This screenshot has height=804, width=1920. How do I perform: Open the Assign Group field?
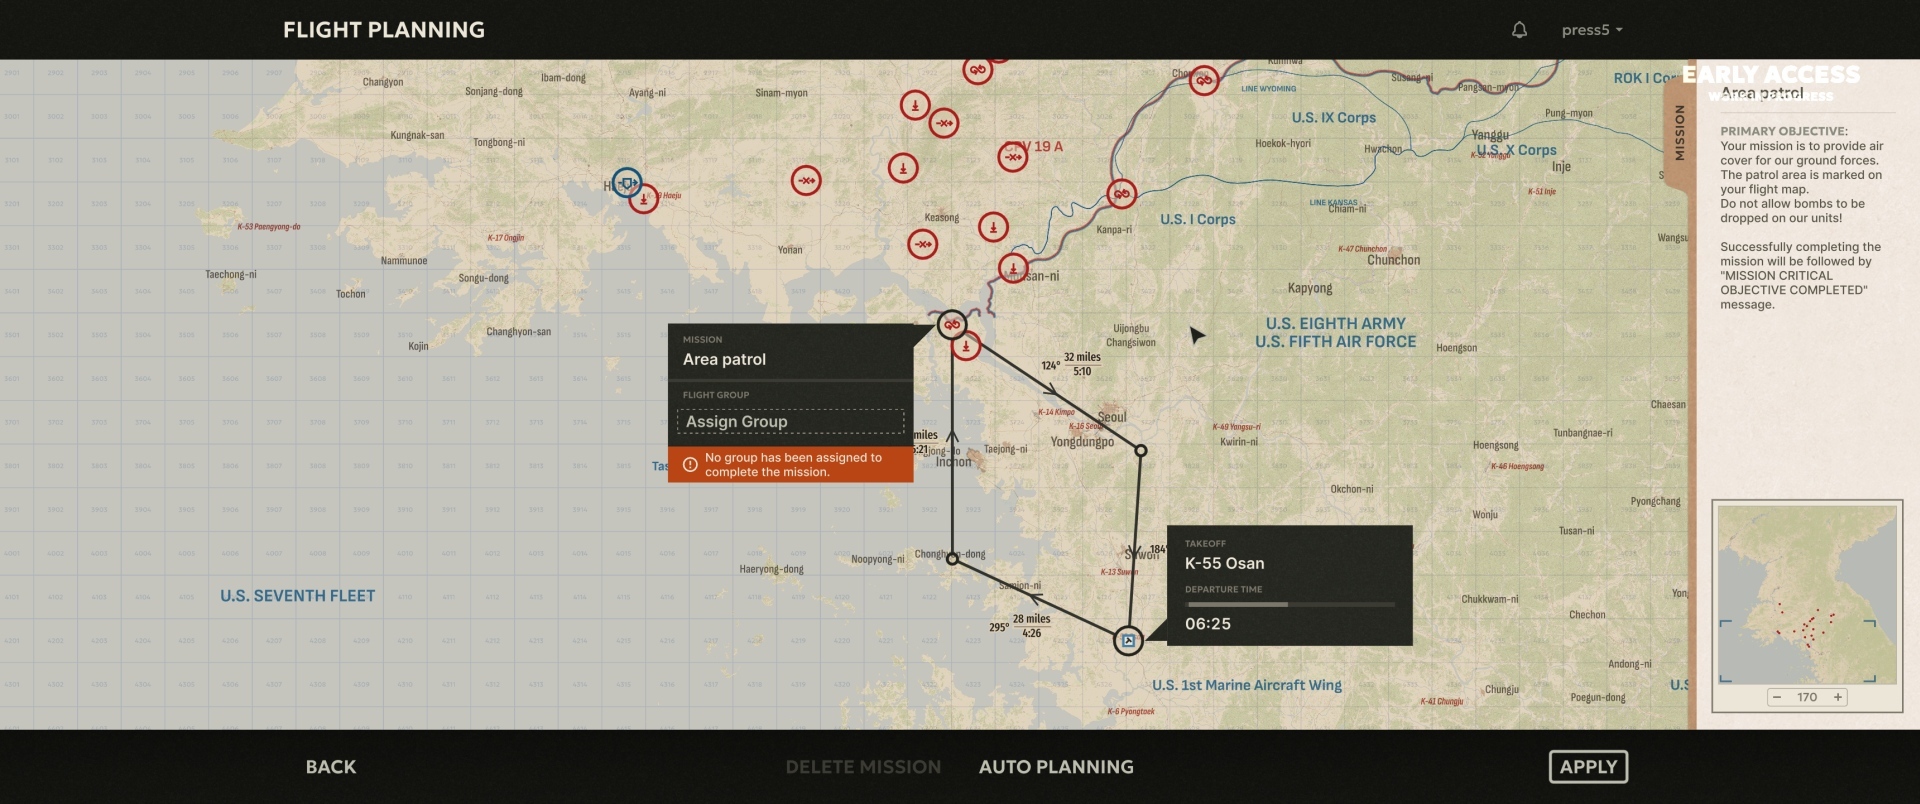tap(790, 421)
